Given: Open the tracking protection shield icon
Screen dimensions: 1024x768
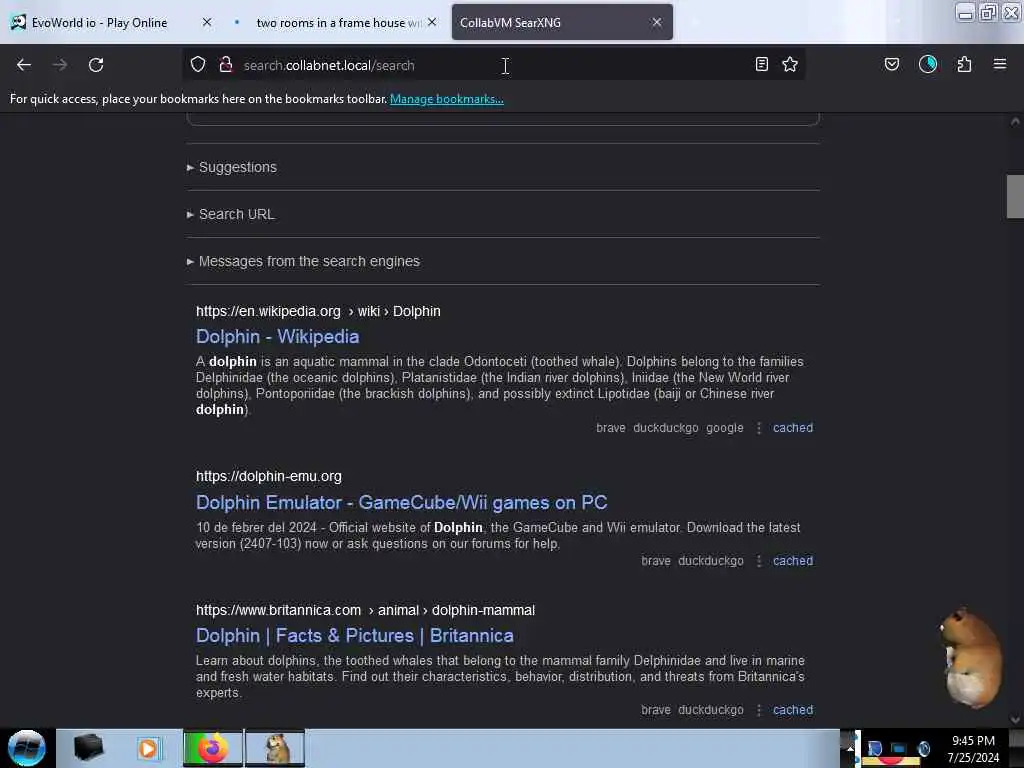Looking at the screenshot, I should pyautogui.click(x=198, y=65).
